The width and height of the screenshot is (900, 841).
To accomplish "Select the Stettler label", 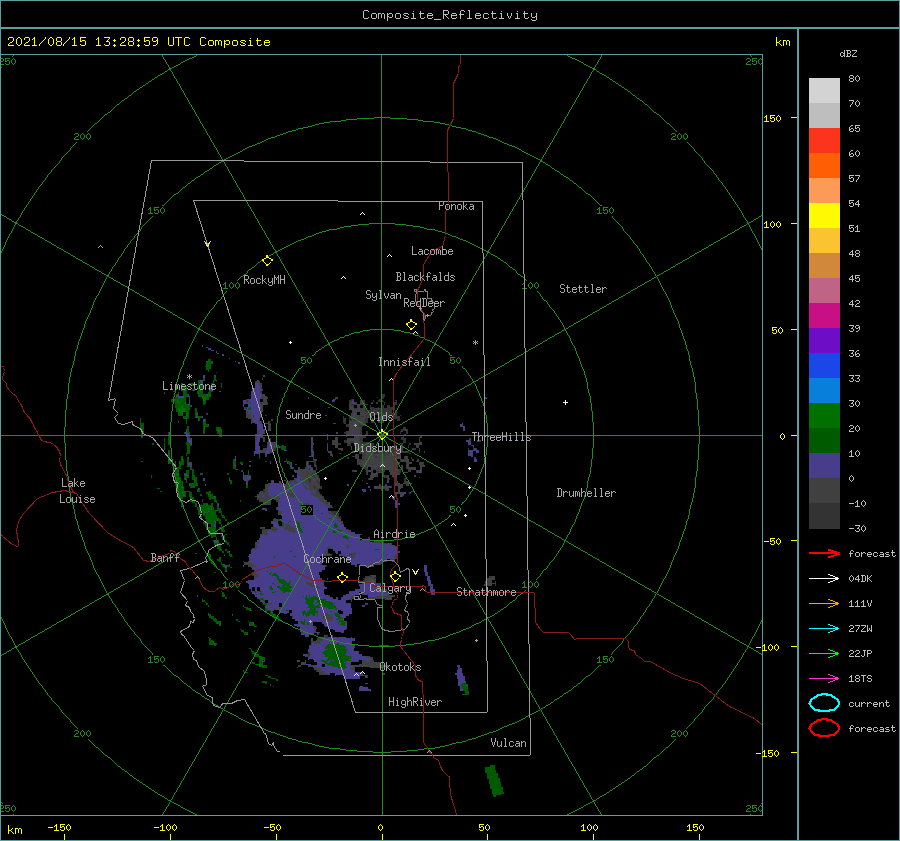I will tap(583, 289).
